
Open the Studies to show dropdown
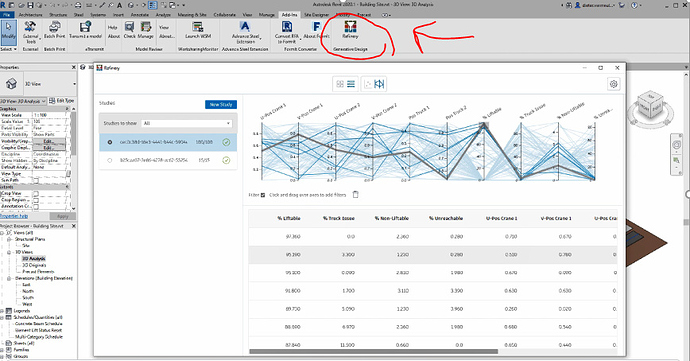click(x=187, y=123)
